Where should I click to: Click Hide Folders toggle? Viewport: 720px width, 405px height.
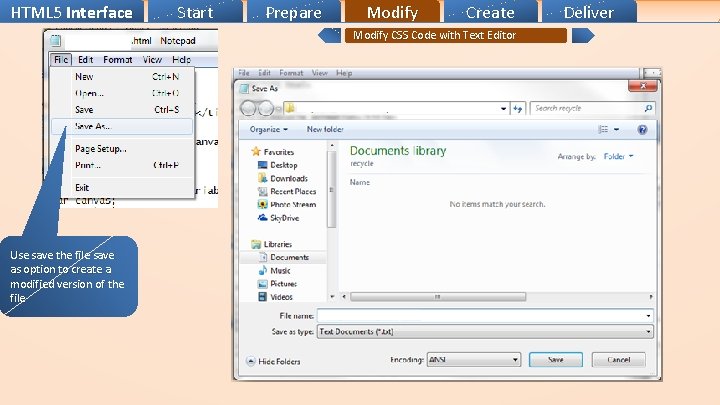click(x=274, y=362)
